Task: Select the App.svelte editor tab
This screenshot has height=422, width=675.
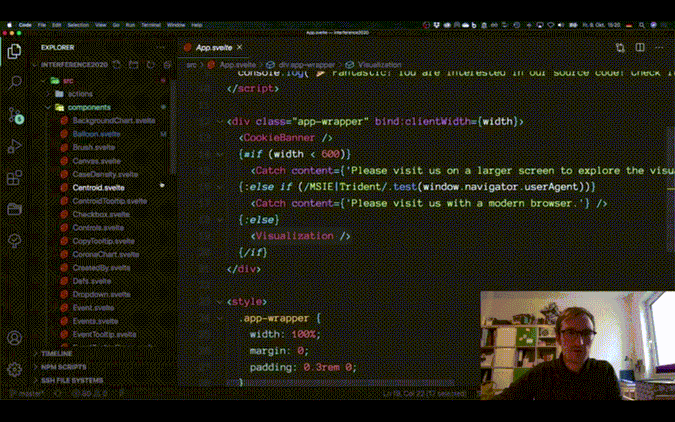Action: click(x=214, y=47)
